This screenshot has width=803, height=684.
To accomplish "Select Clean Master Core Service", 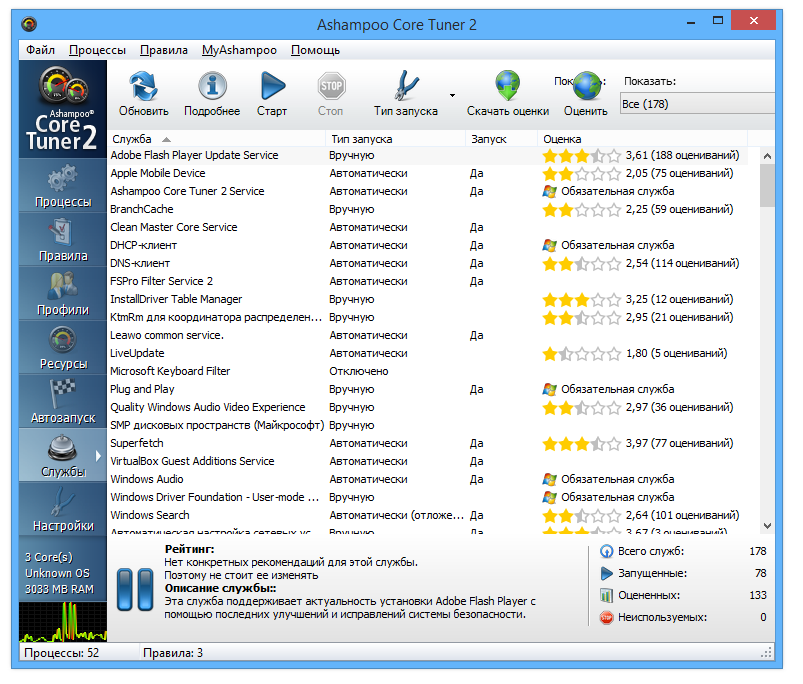I will (x=428, y=227).
